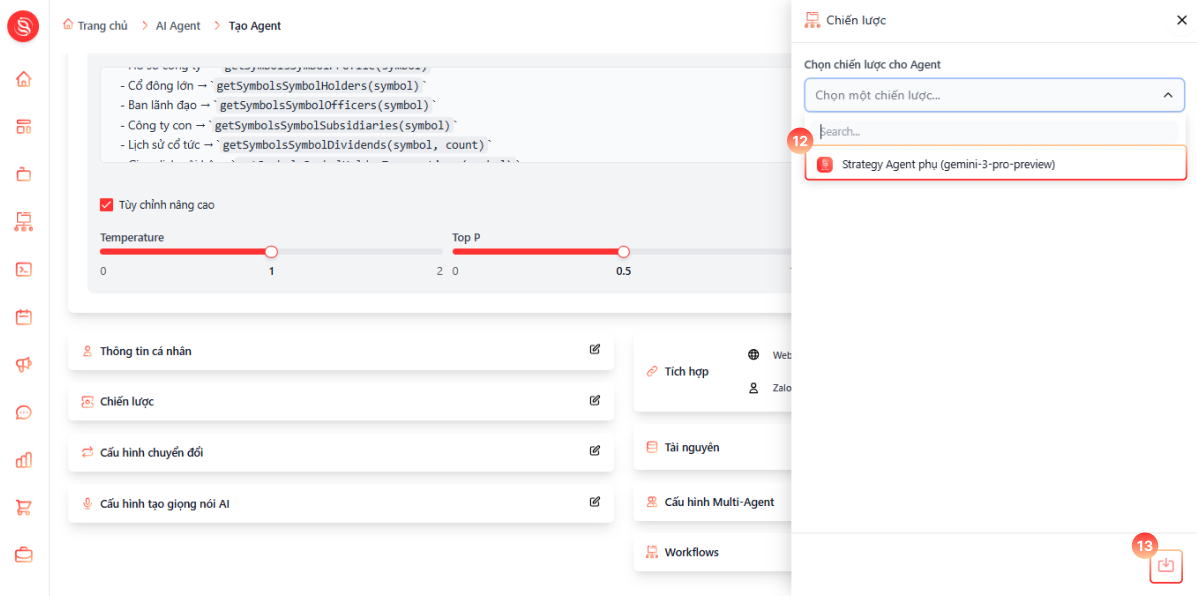This screenshot has width=1197, height=596.
Task: Edit the Thông tin cá nhân section
Action: pos(595,350)
